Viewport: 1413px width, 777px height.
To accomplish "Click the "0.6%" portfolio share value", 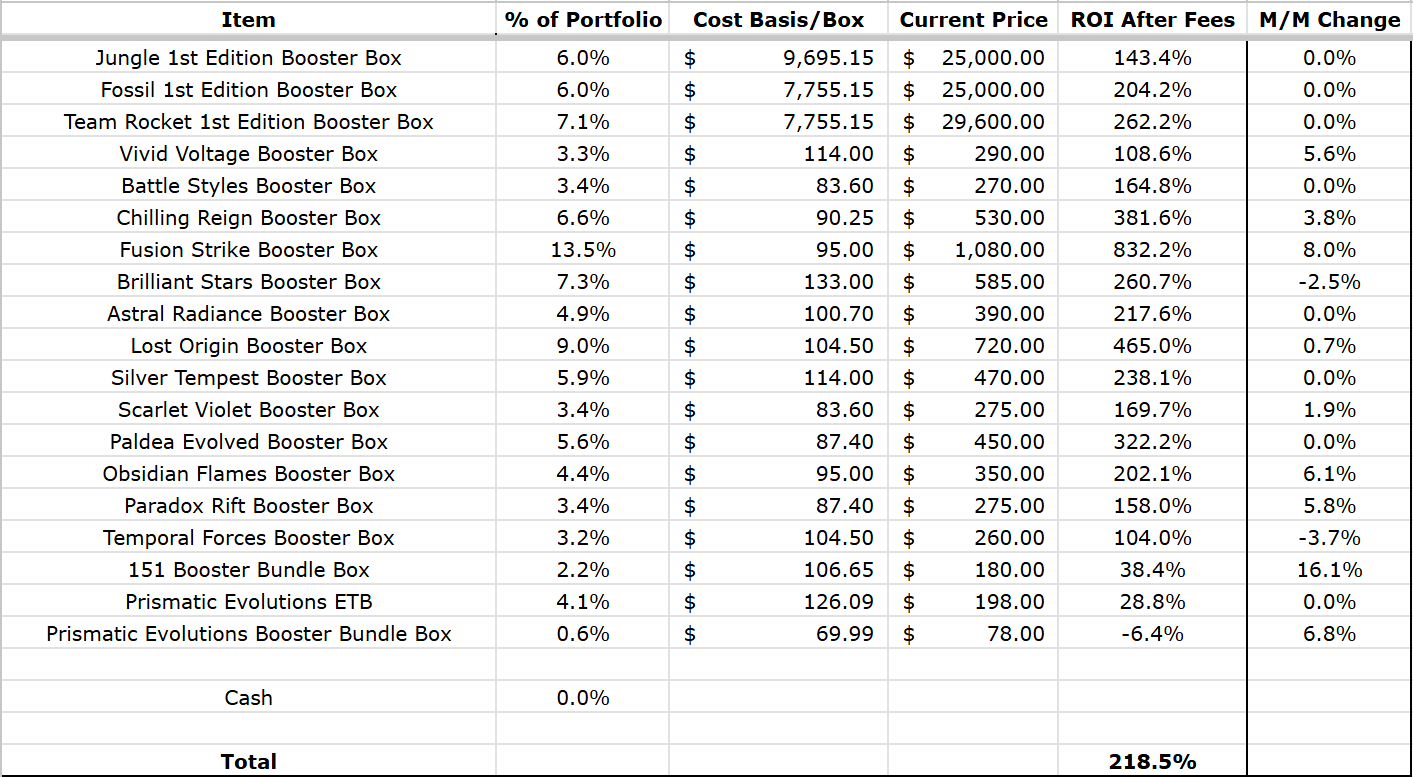I will [x=583, y=634].
